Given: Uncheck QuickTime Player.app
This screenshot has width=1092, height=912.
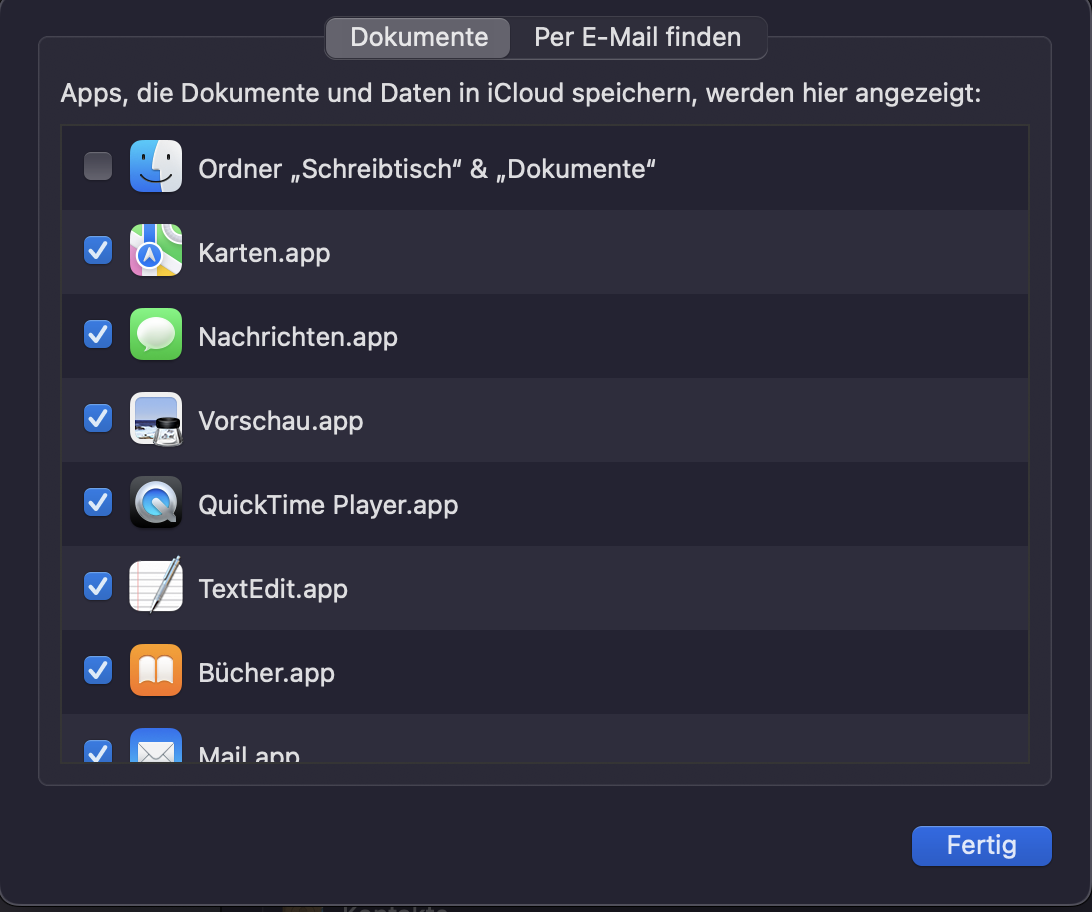Looking at the screenshot, I should pos(97,502).
